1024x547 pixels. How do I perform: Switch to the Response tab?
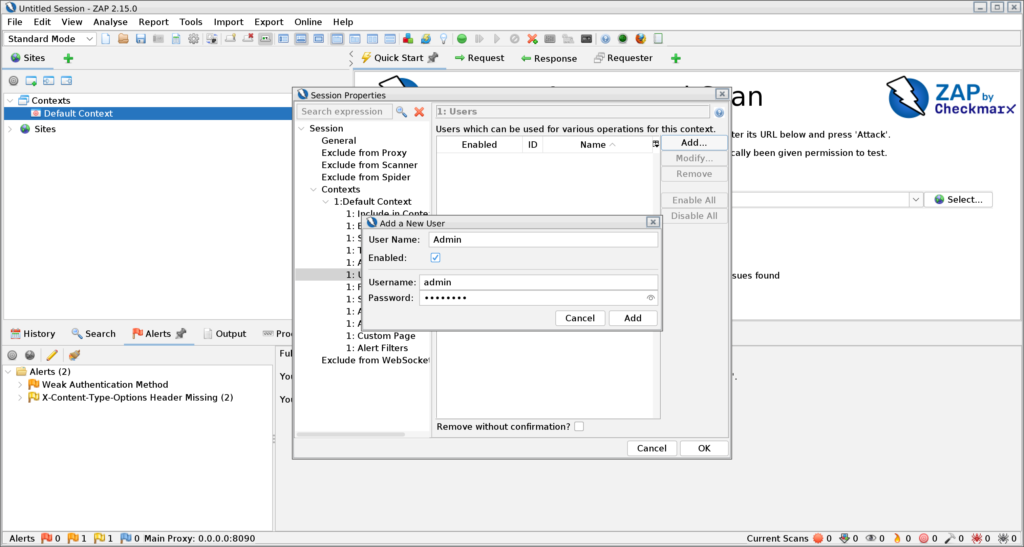coord(549,58)
